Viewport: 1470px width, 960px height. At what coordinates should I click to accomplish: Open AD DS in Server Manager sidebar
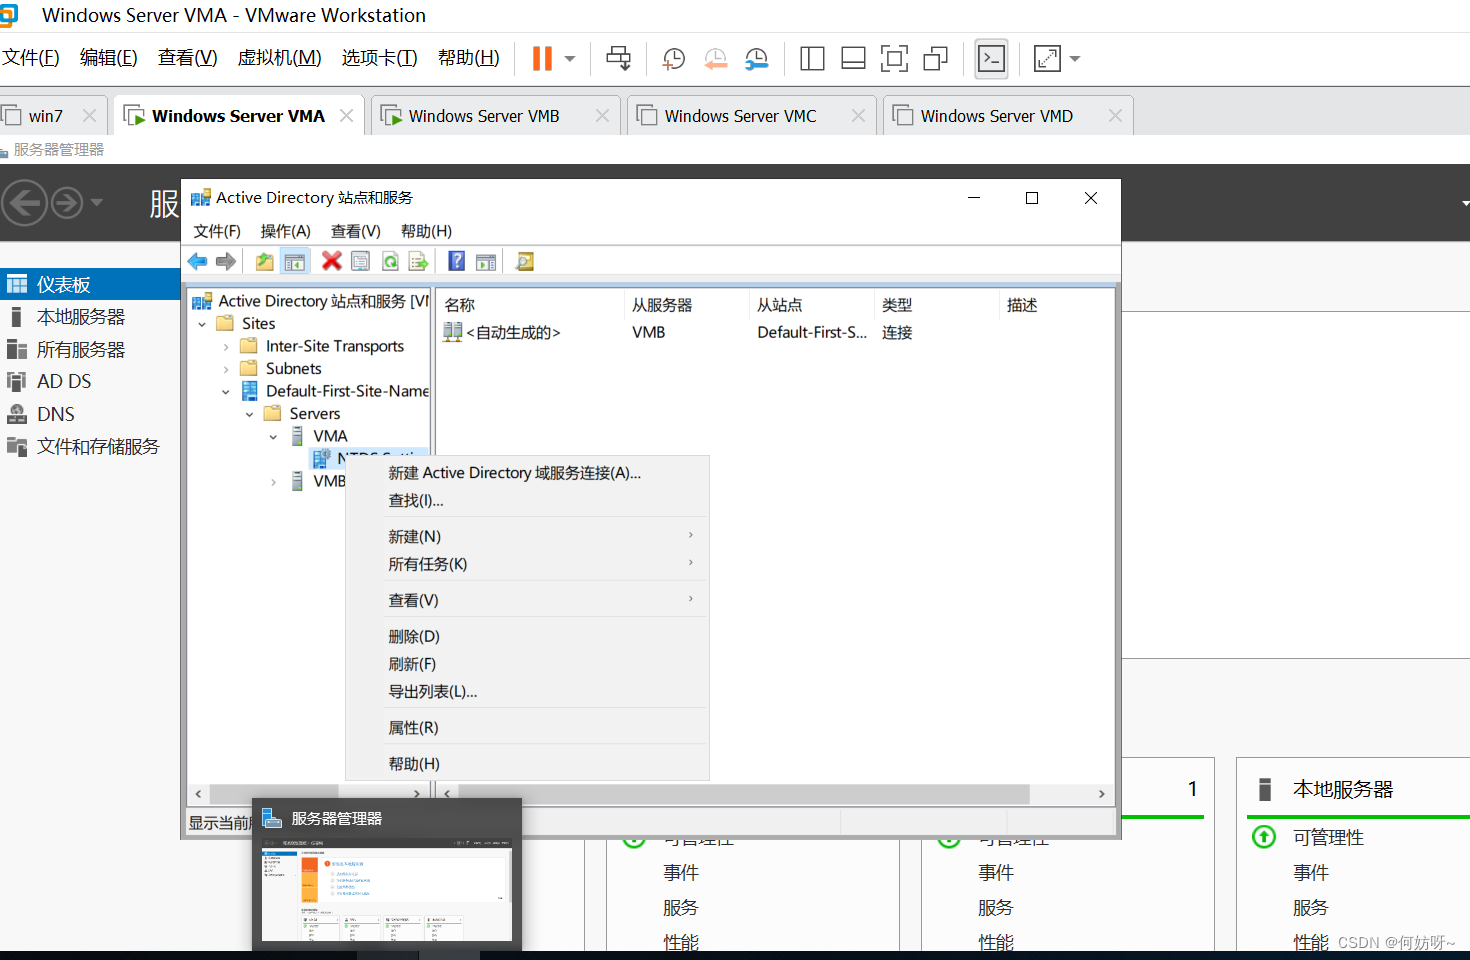coord(64,381)
